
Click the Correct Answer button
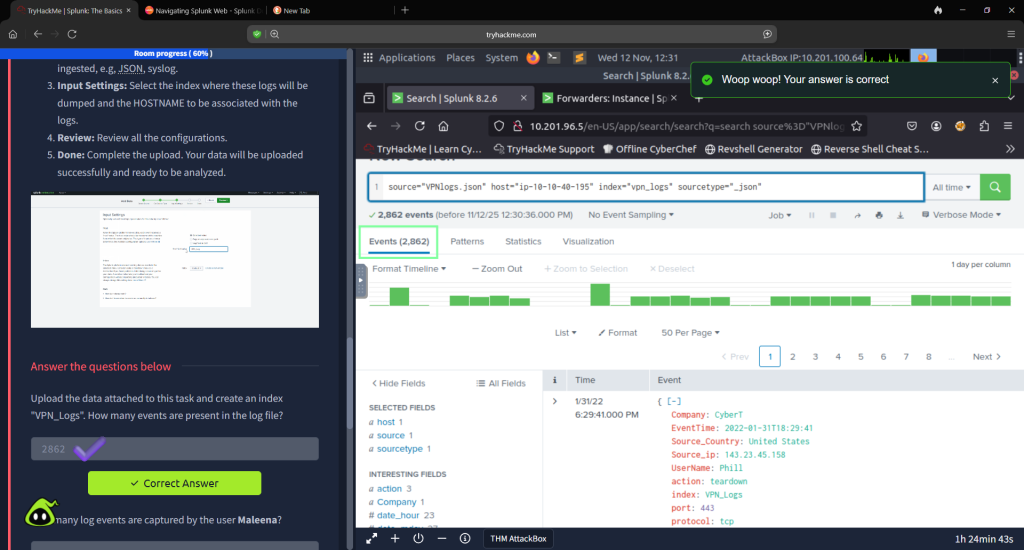174,483
